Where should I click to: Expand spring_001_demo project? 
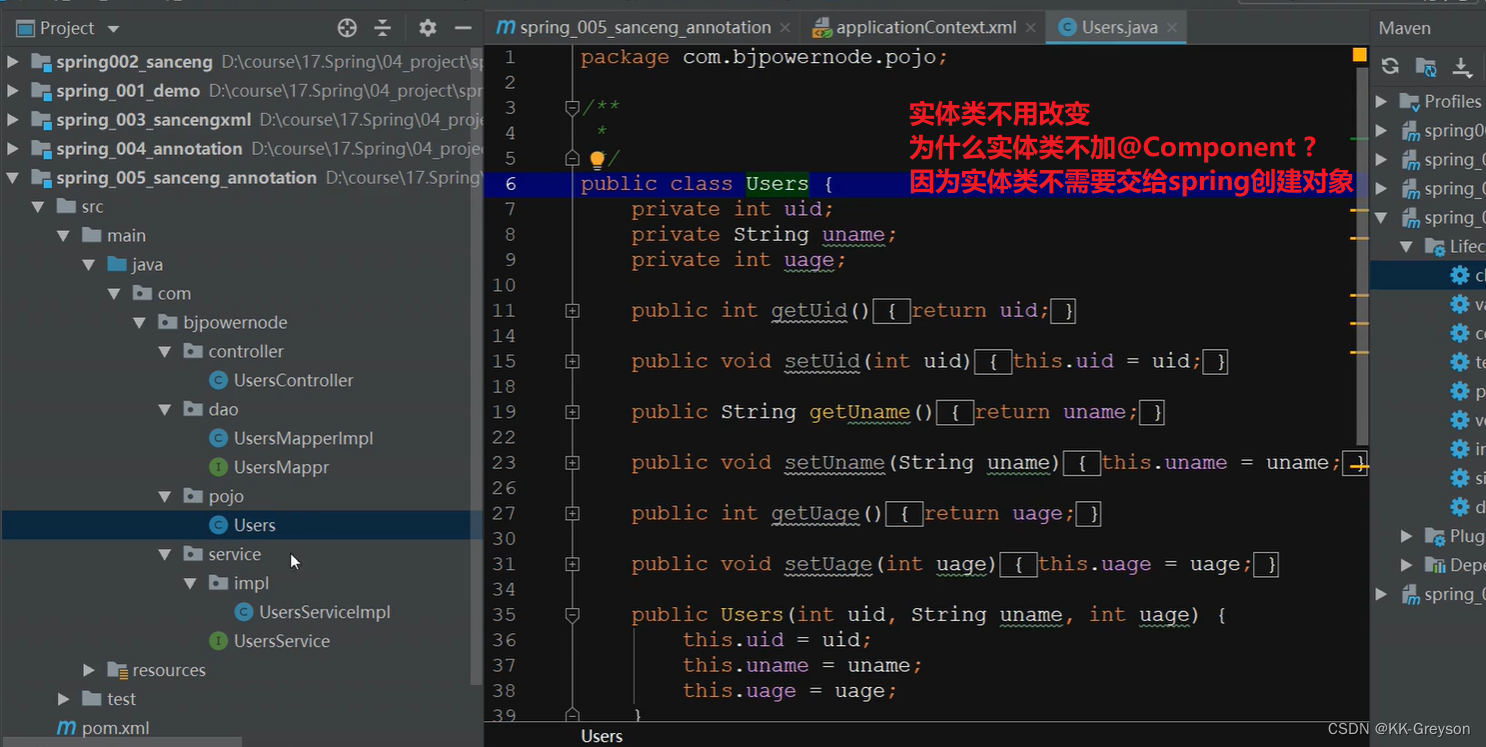[x=13, y=91]
